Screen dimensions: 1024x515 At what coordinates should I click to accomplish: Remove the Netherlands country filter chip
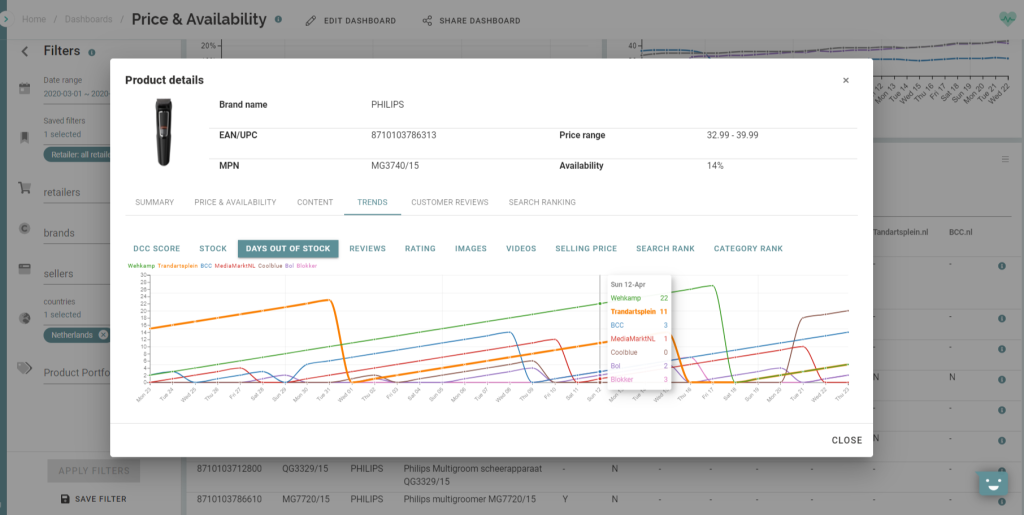(x=103, y=335)
